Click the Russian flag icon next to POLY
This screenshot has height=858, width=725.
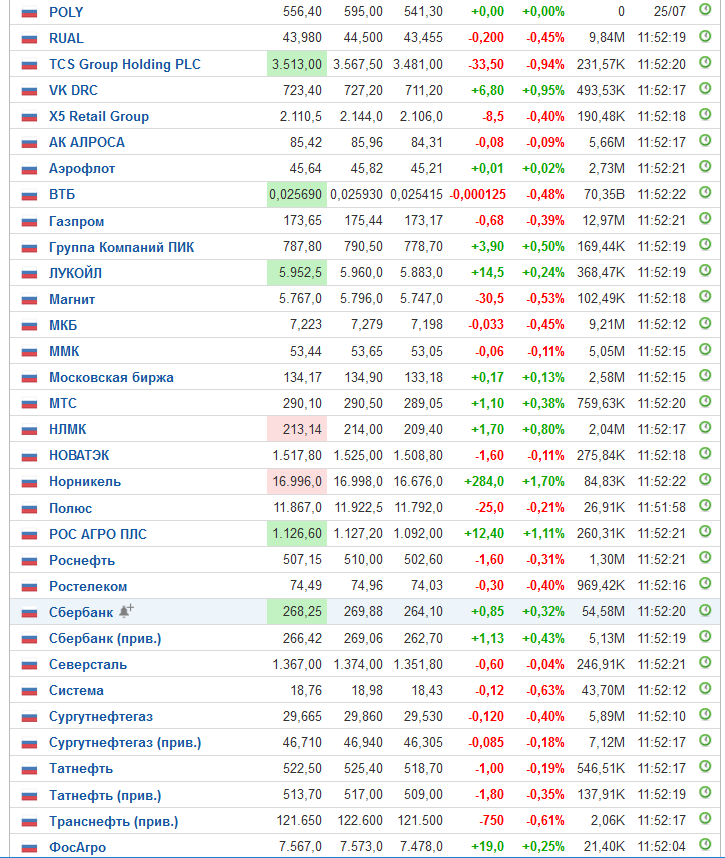coord(30,13)
